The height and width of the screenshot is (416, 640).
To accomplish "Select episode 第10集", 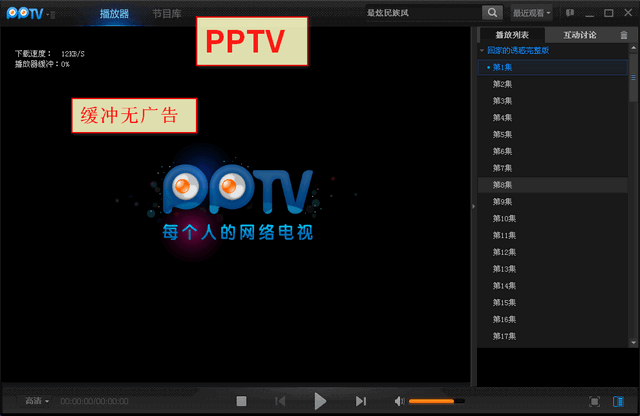I will [553, 218].
